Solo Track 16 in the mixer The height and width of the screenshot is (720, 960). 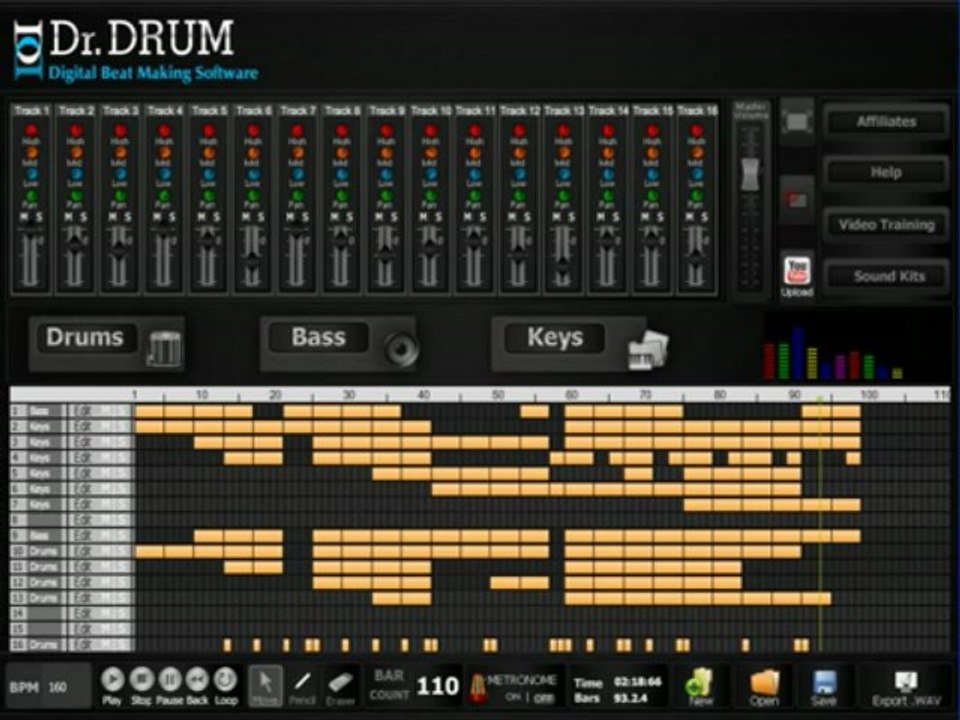coord(704,217)
